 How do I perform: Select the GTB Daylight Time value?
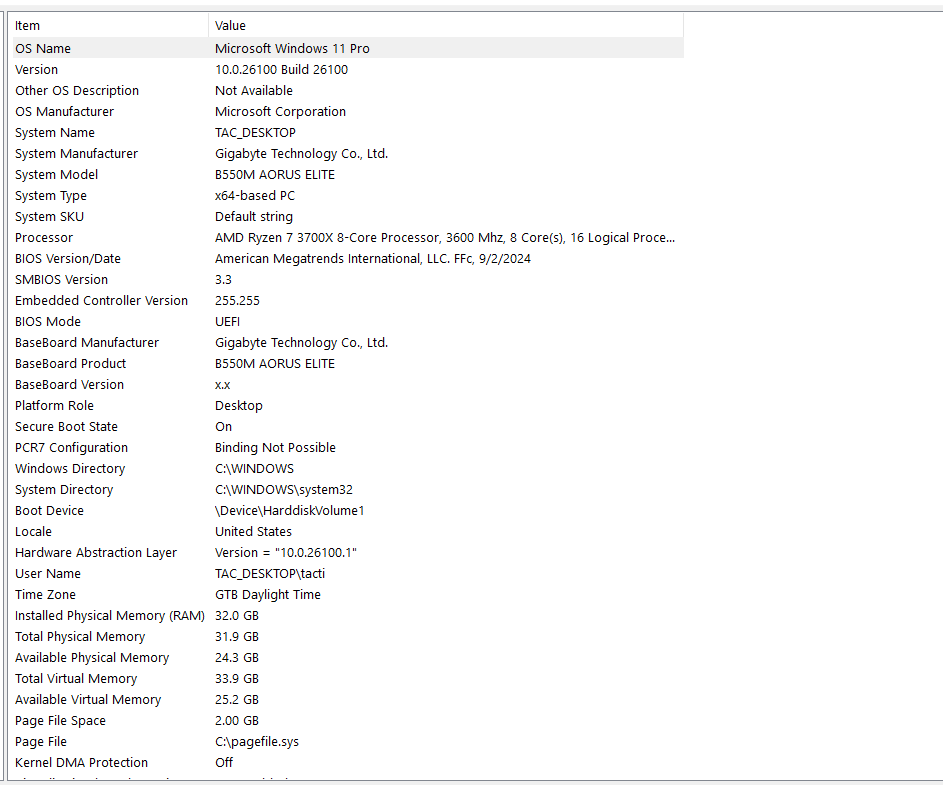[268, 595]
